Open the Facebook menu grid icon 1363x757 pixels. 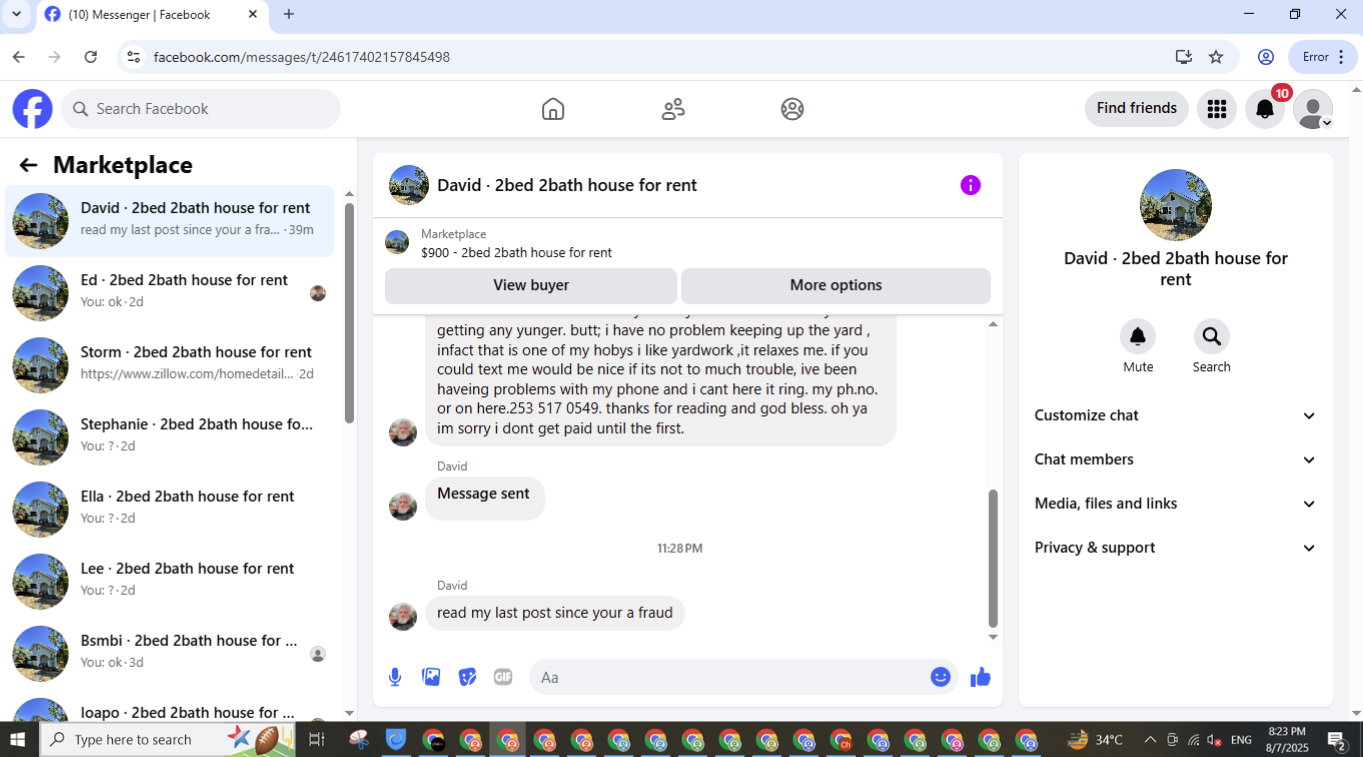[1217, 109]
